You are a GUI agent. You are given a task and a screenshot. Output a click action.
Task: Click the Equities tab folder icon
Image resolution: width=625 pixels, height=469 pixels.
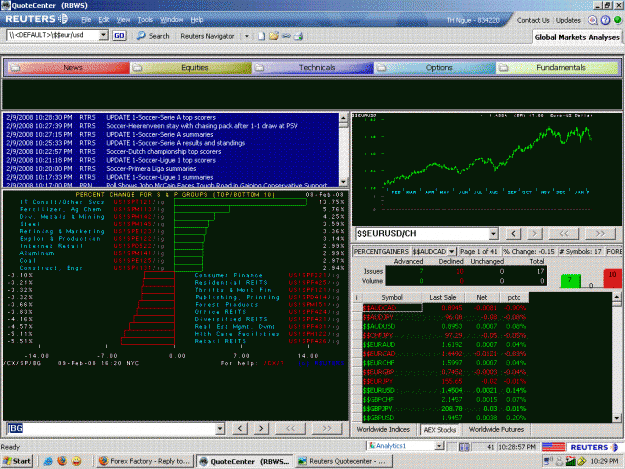137,67
